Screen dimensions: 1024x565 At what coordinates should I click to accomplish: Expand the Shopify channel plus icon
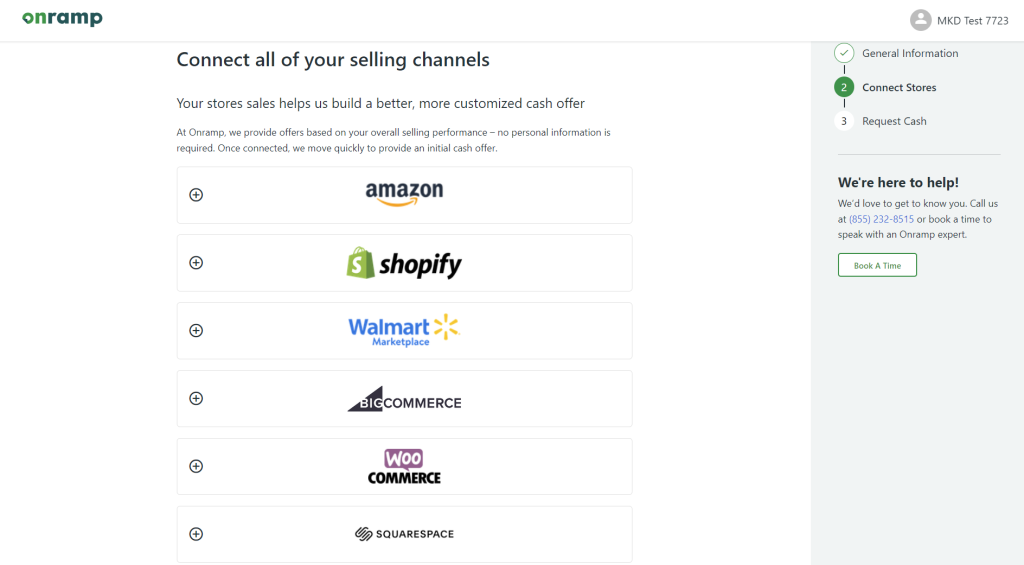tap(196, 263)
